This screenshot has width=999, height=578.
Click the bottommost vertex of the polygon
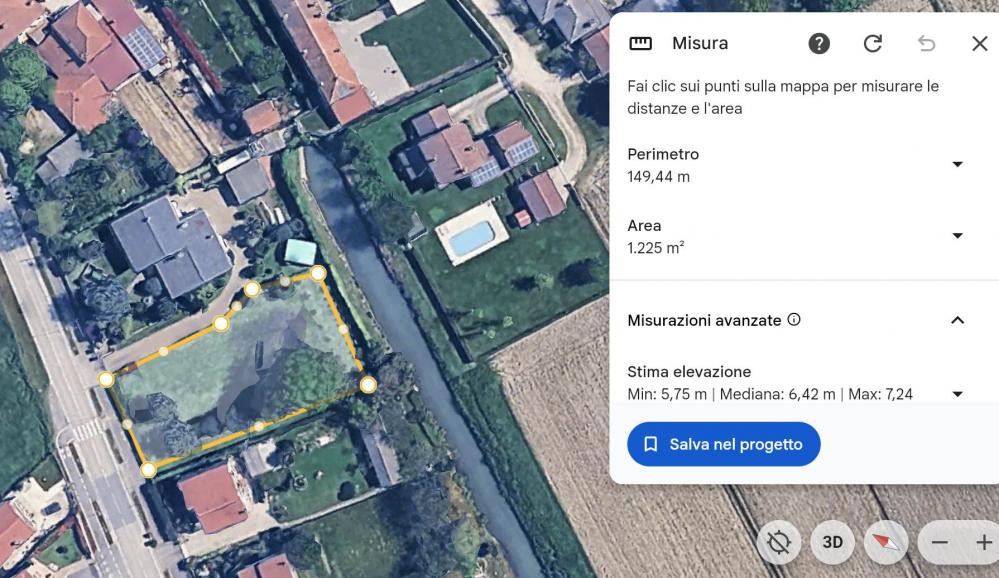pos(148,469)
